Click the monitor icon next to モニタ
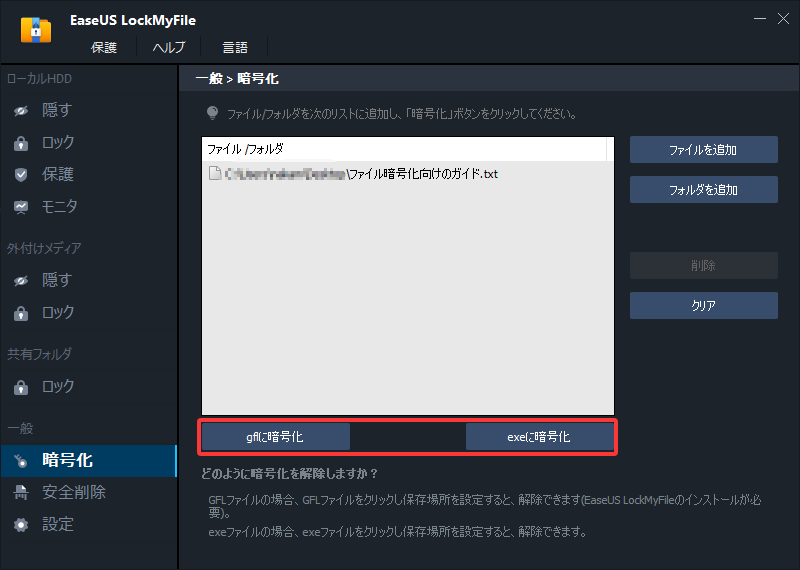This screenshot has height=570, width=800. tap(21, 207)
